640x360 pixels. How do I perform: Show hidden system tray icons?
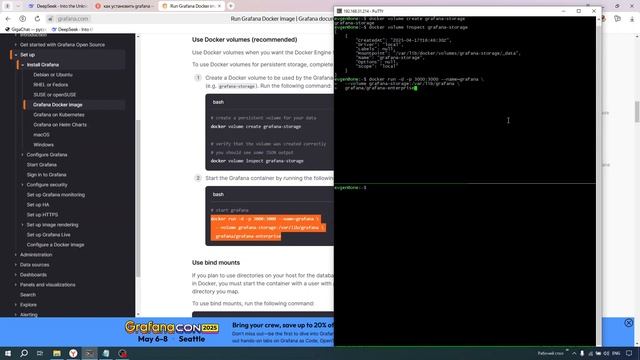pyautogui.click(x=574, y=353)
